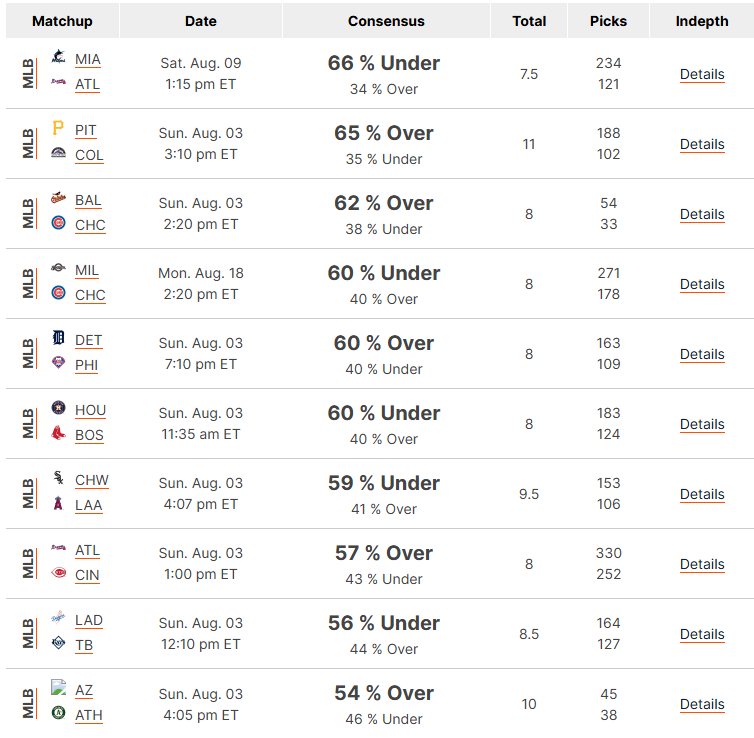The height and width of the screenshot is (738, 754).
Task: Click the Miami Marlins team logo
Action: coord(58,56)
